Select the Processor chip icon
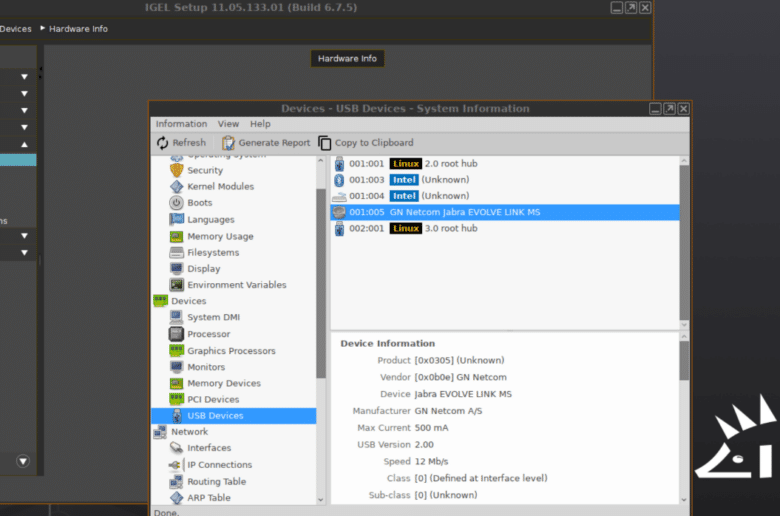Viewport: 780px width, 516px height. [177, 334]
